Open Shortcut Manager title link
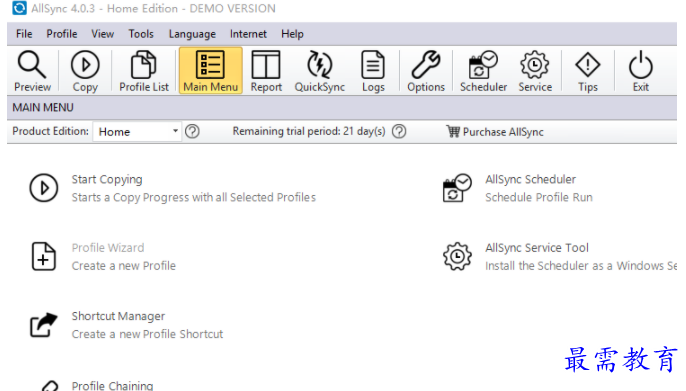This screenshot has height=391, width=686. 118,316
